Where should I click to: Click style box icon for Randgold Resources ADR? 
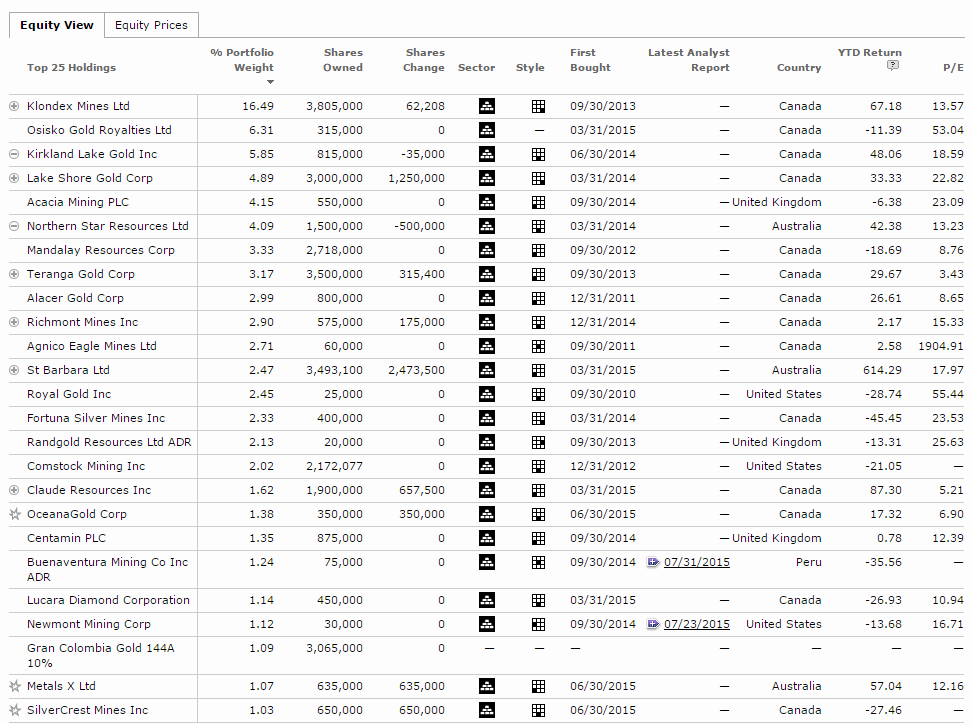point(539,442)
